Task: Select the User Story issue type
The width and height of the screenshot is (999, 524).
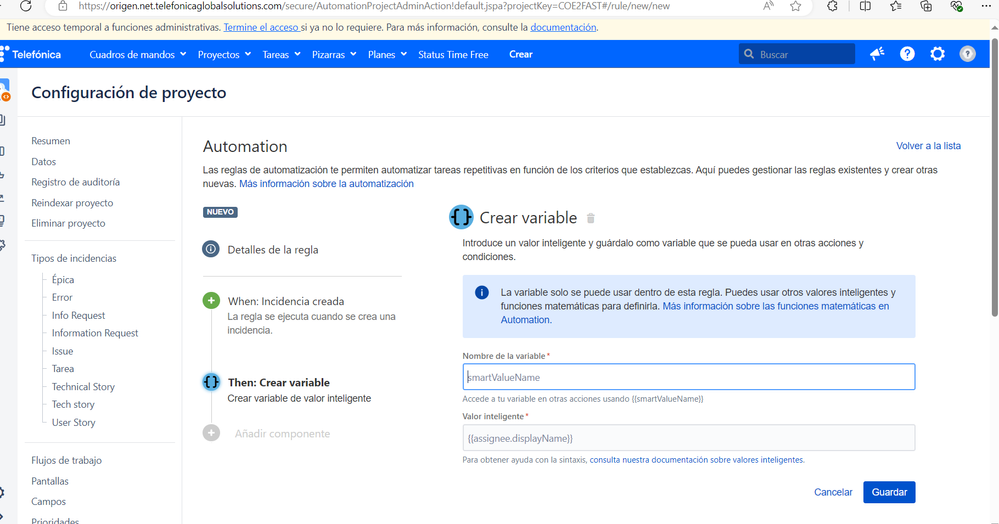Action: [73, 422]
